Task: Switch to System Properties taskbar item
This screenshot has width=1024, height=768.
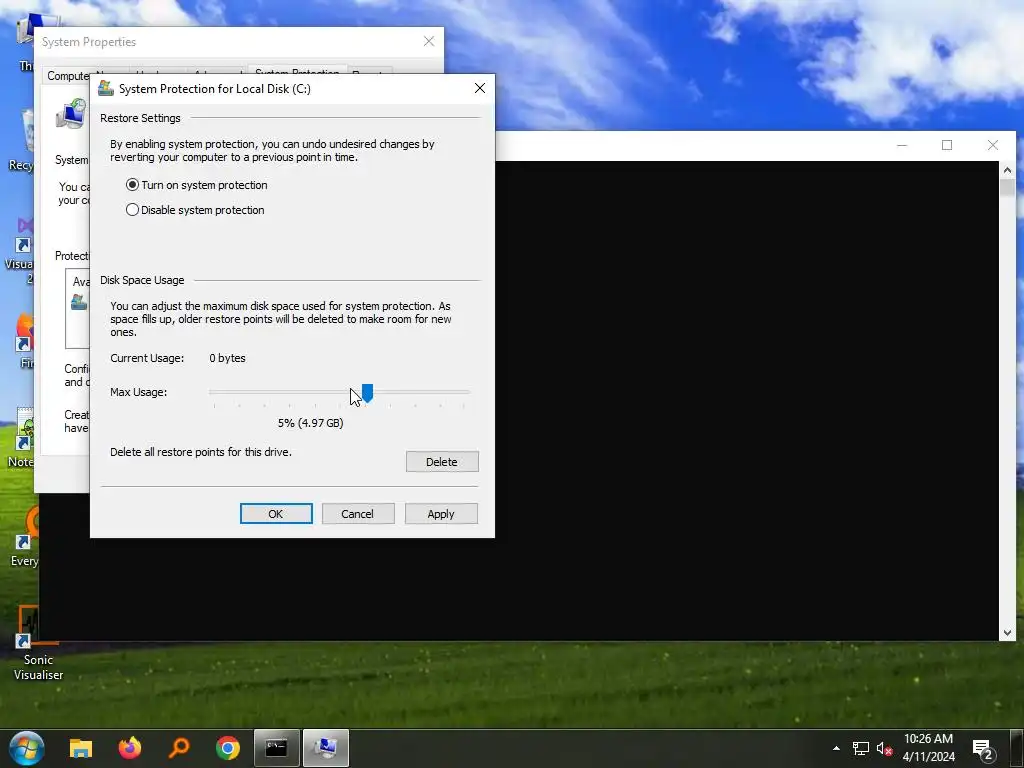Action: [326, 748]
